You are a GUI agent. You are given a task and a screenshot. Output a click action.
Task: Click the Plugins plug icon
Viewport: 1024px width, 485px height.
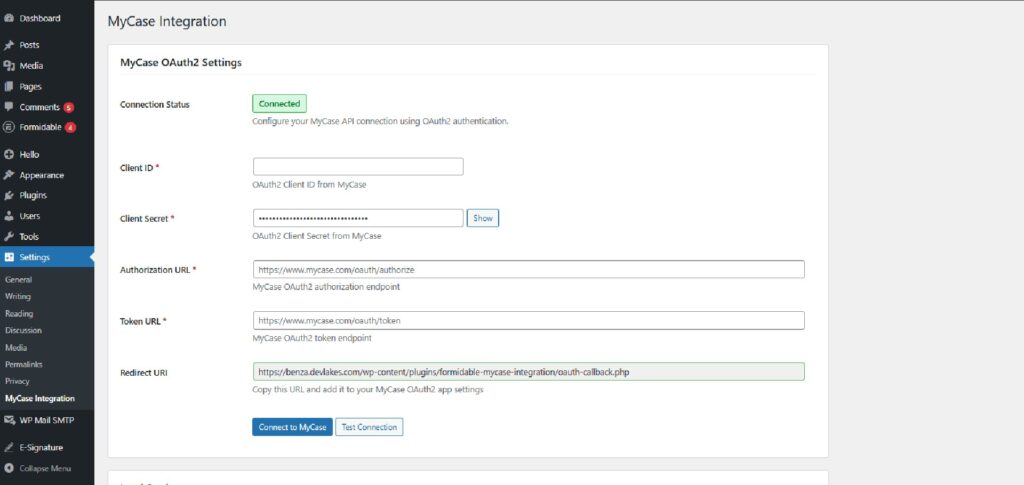click(x=9, y=195)
